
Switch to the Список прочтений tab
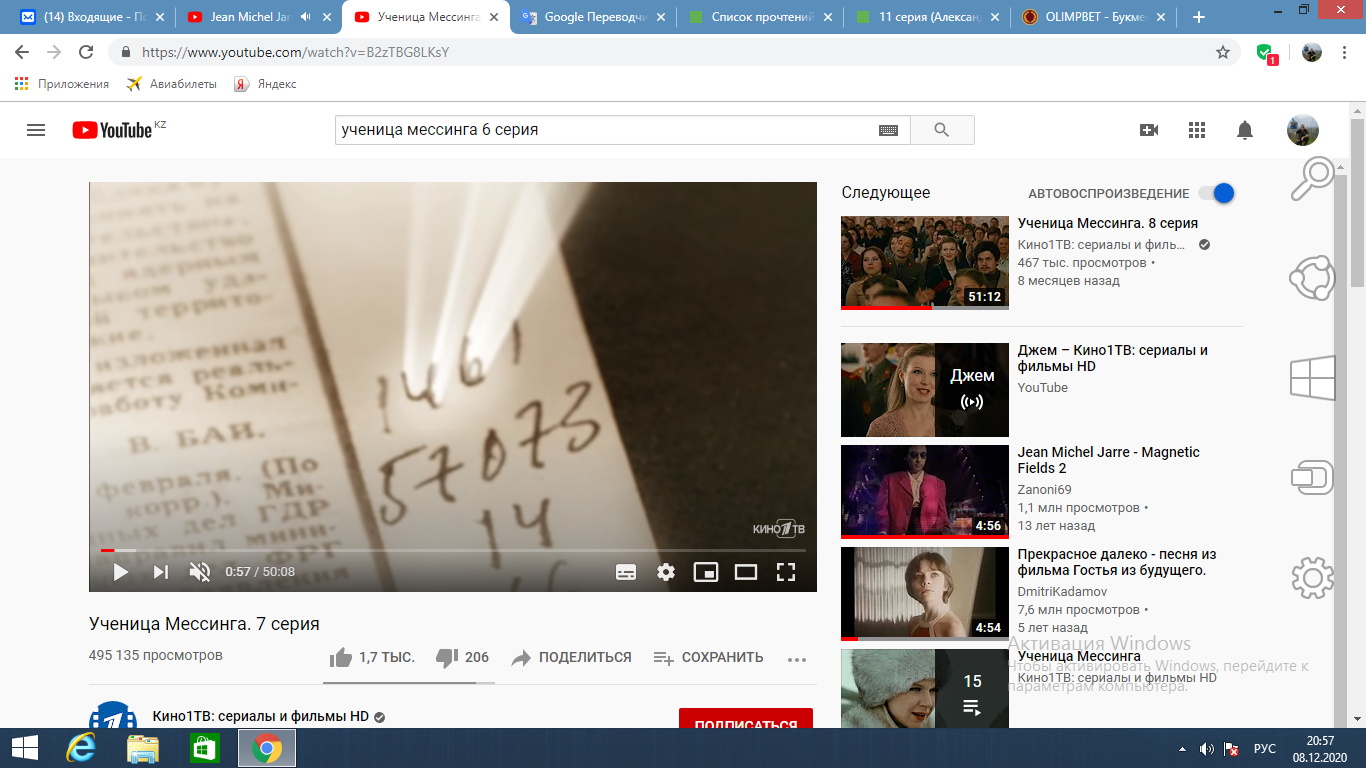(759, 17)
